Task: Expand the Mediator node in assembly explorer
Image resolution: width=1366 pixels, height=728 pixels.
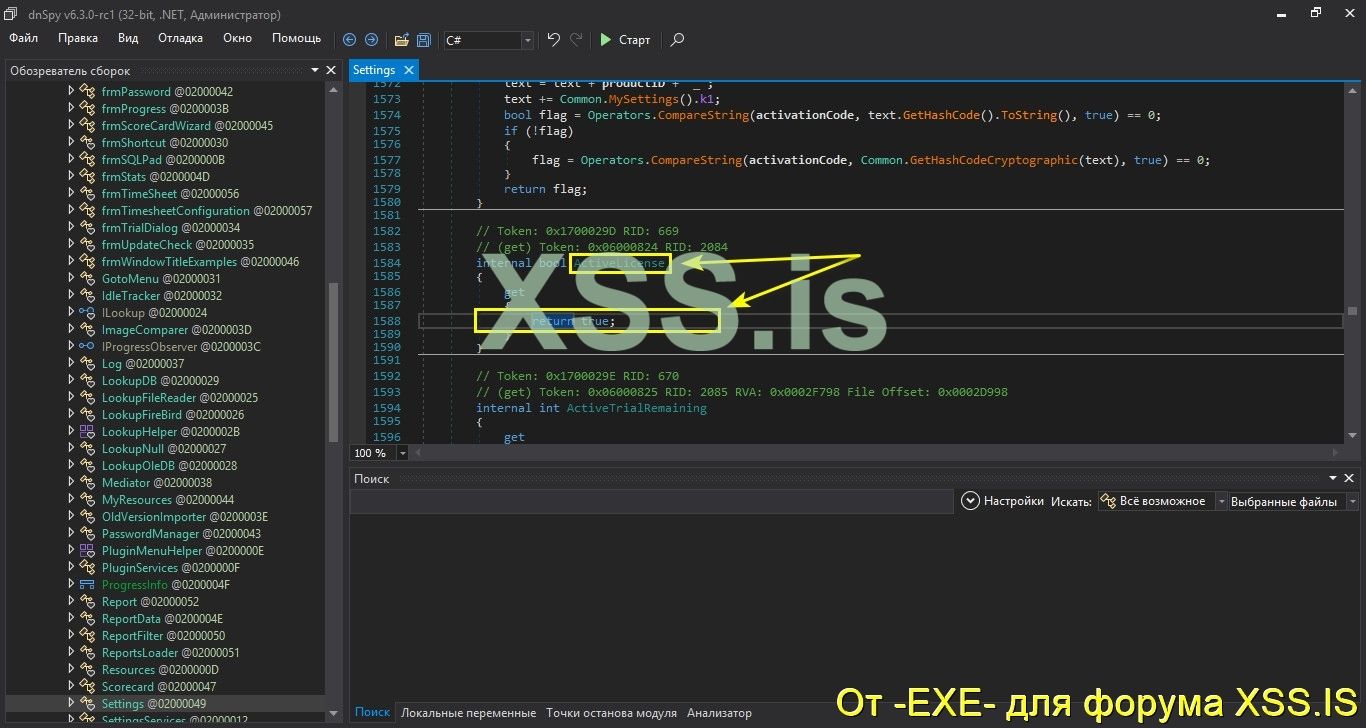Action: [x=70, y=482]
